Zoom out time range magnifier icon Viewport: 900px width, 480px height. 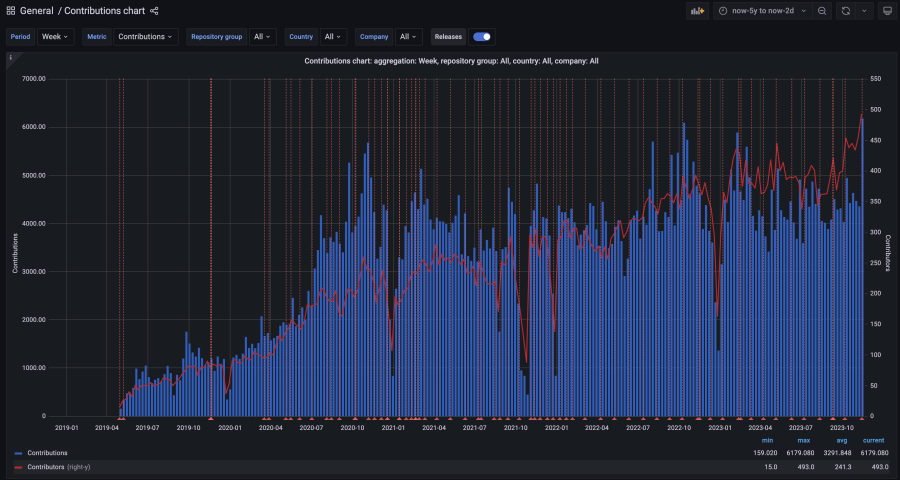click(x=821, y=11)
